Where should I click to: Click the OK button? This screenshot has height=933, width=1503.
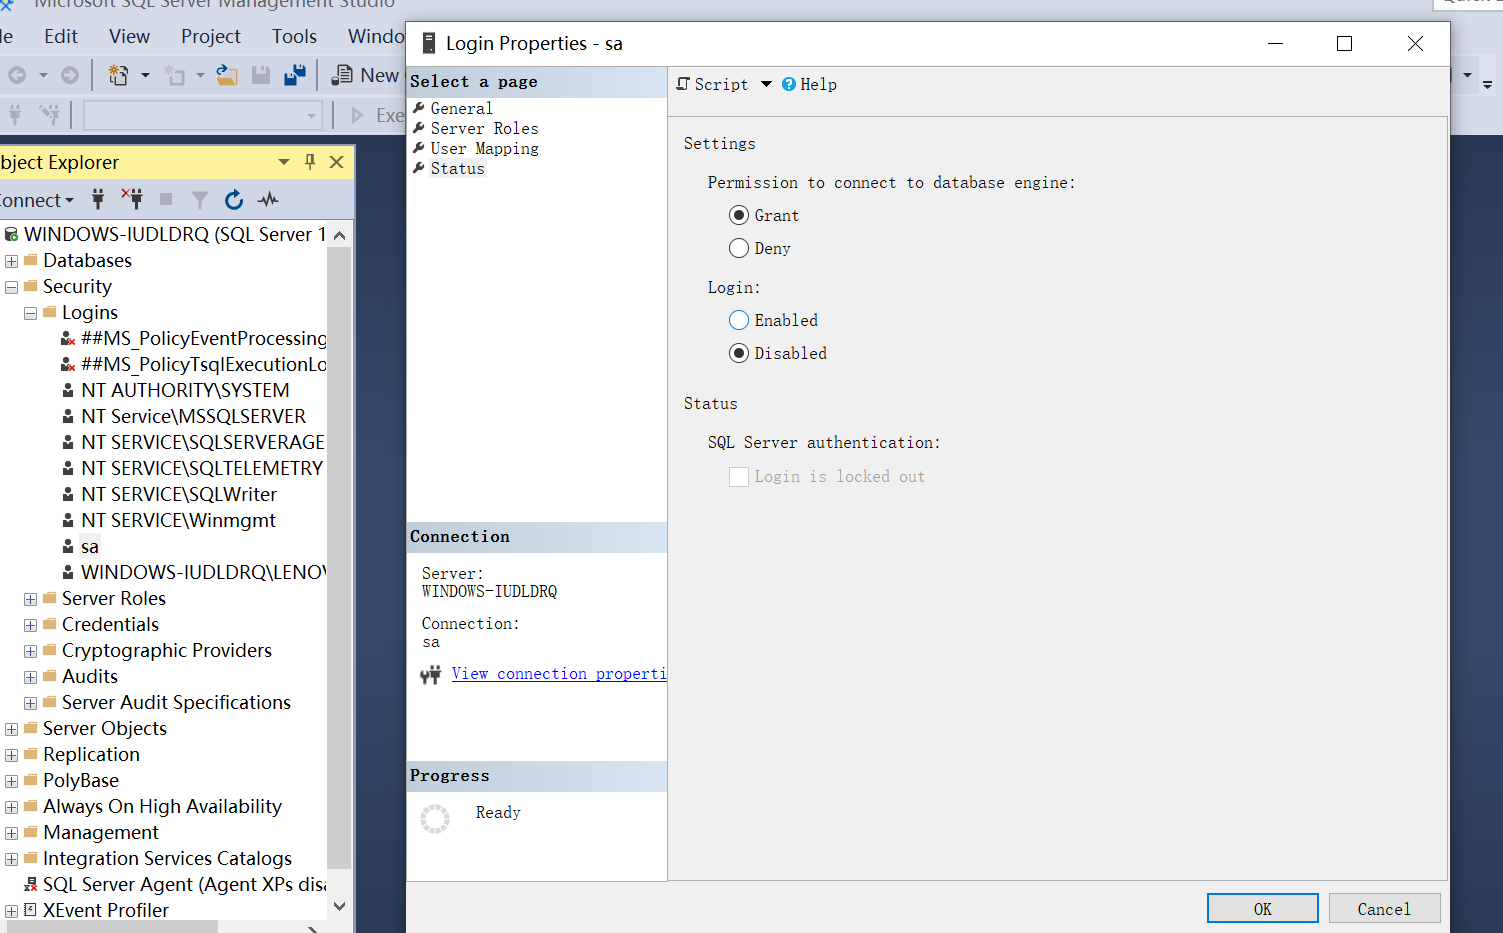click(x=1262, y=908)
